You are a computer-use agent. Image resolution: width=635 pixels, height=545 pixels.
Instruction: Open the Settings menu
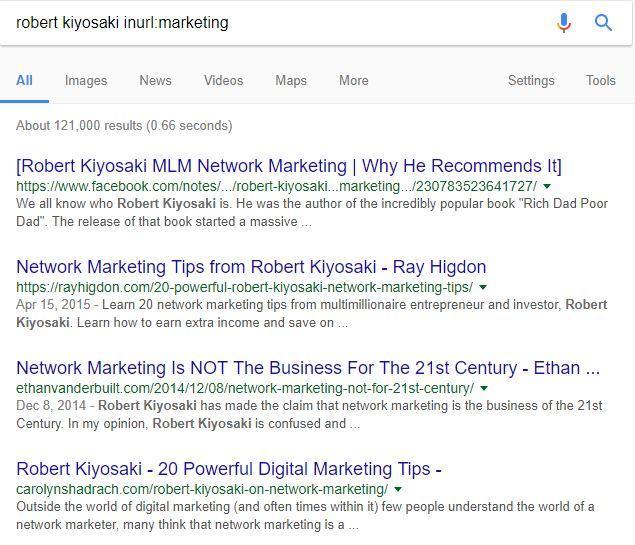[x=531, y=81]
